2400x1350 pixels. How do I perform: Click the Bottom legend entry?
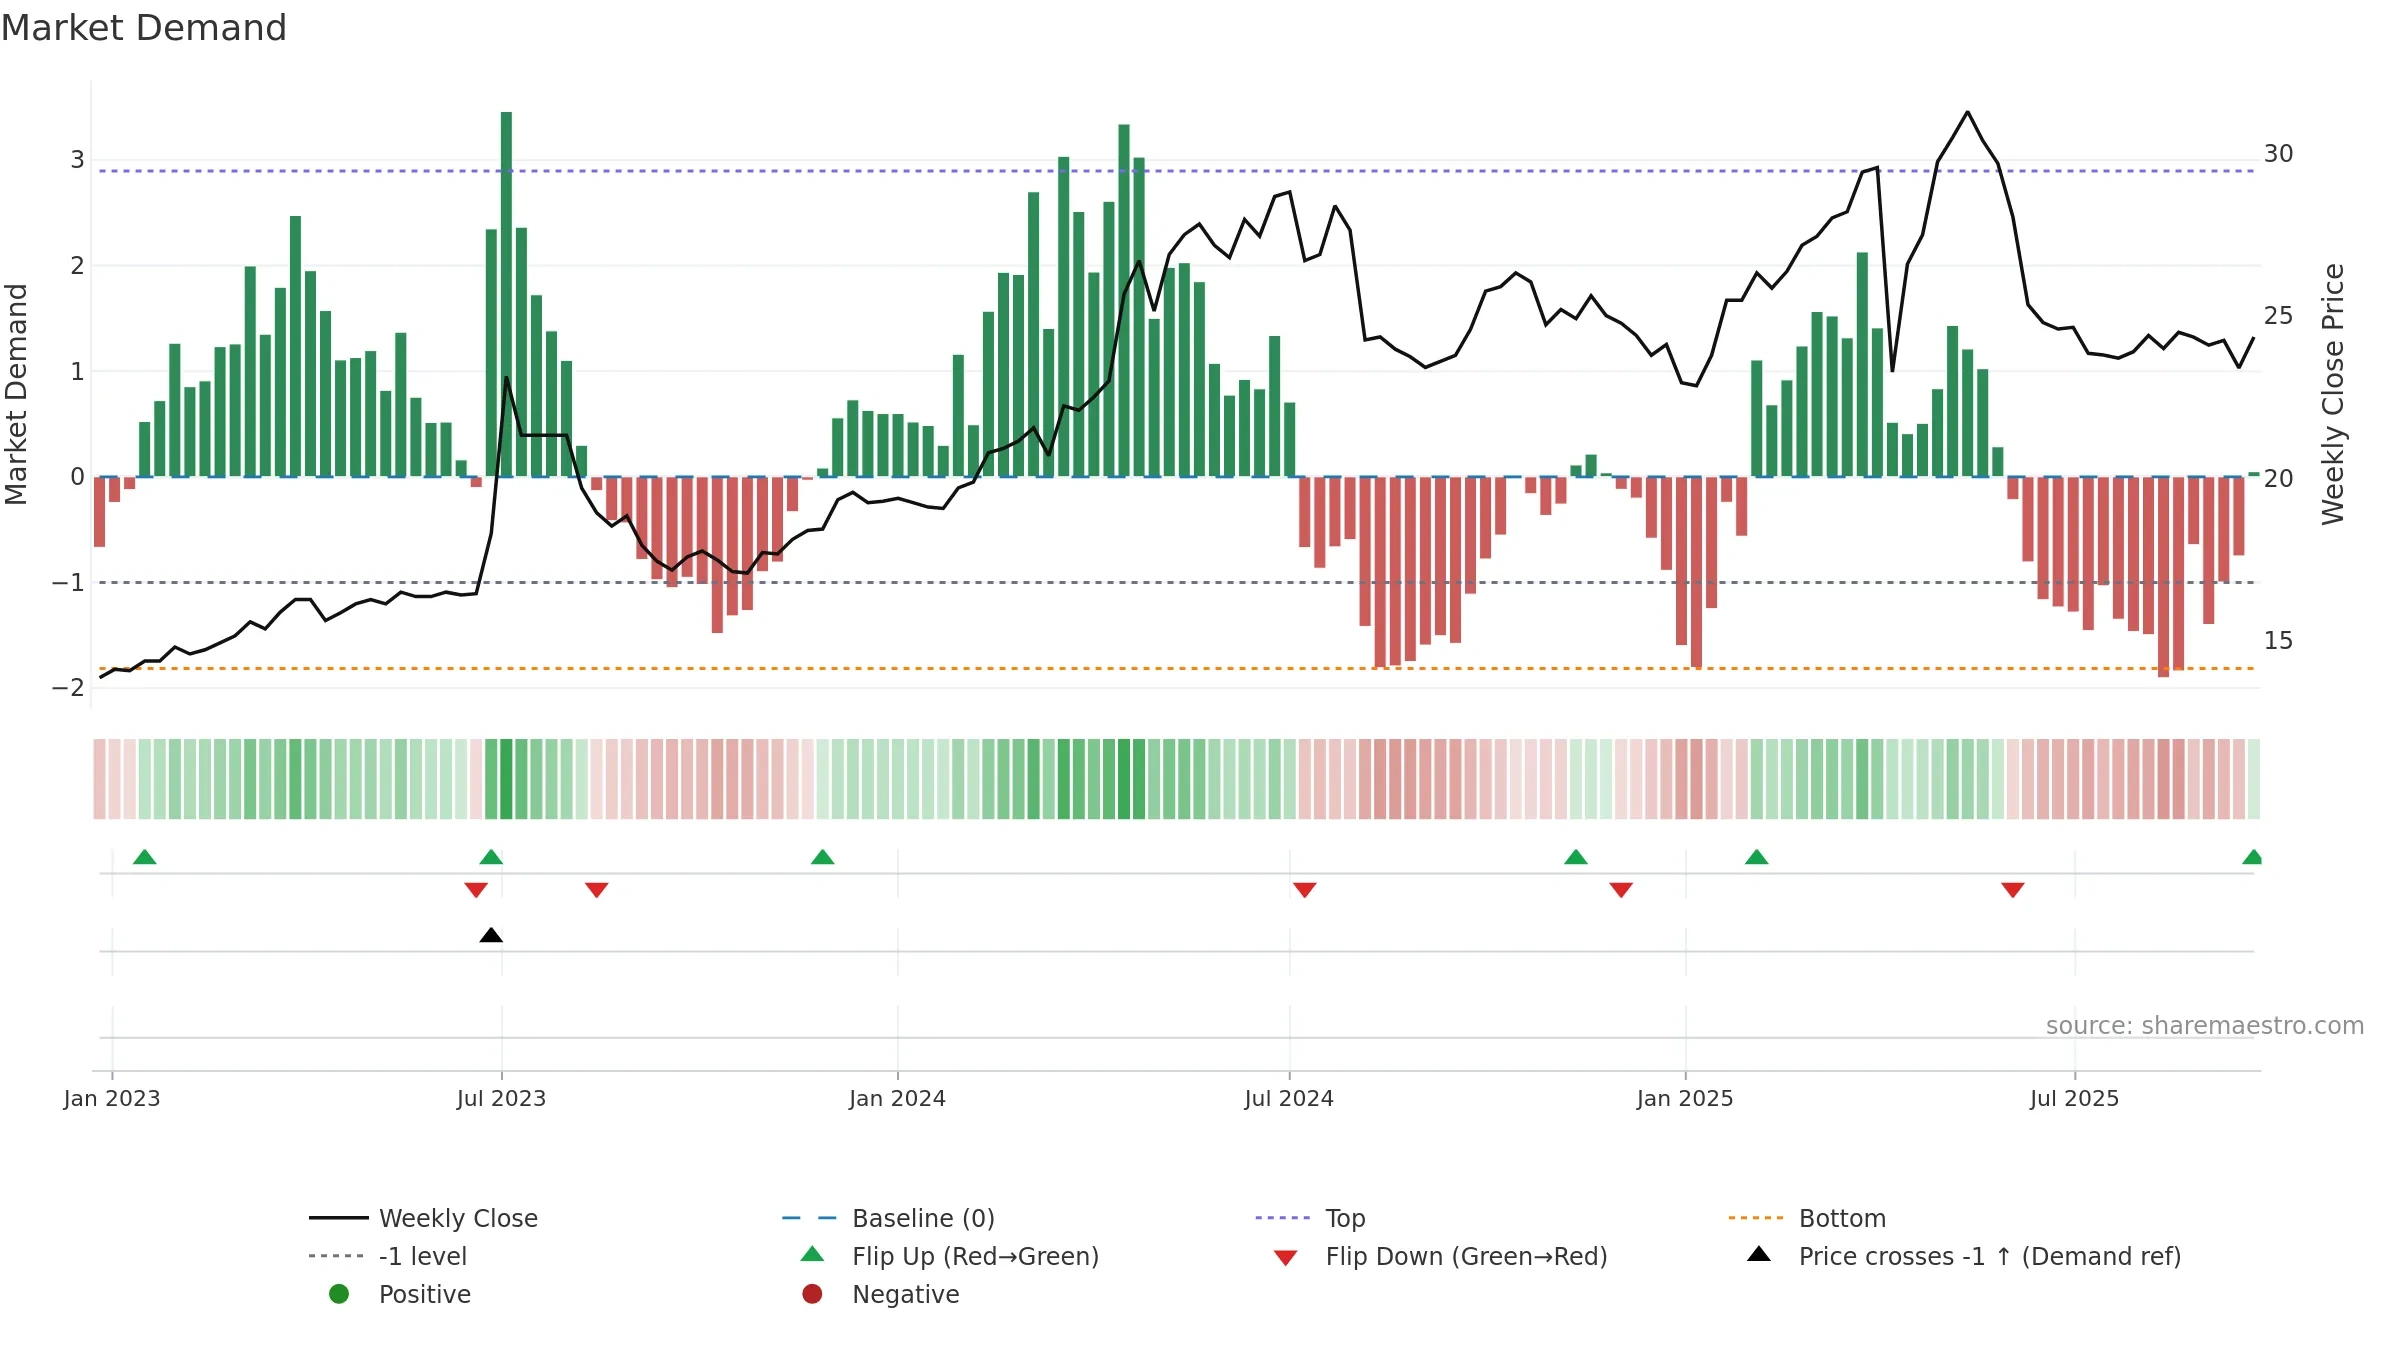(x=1807, y=1218)
